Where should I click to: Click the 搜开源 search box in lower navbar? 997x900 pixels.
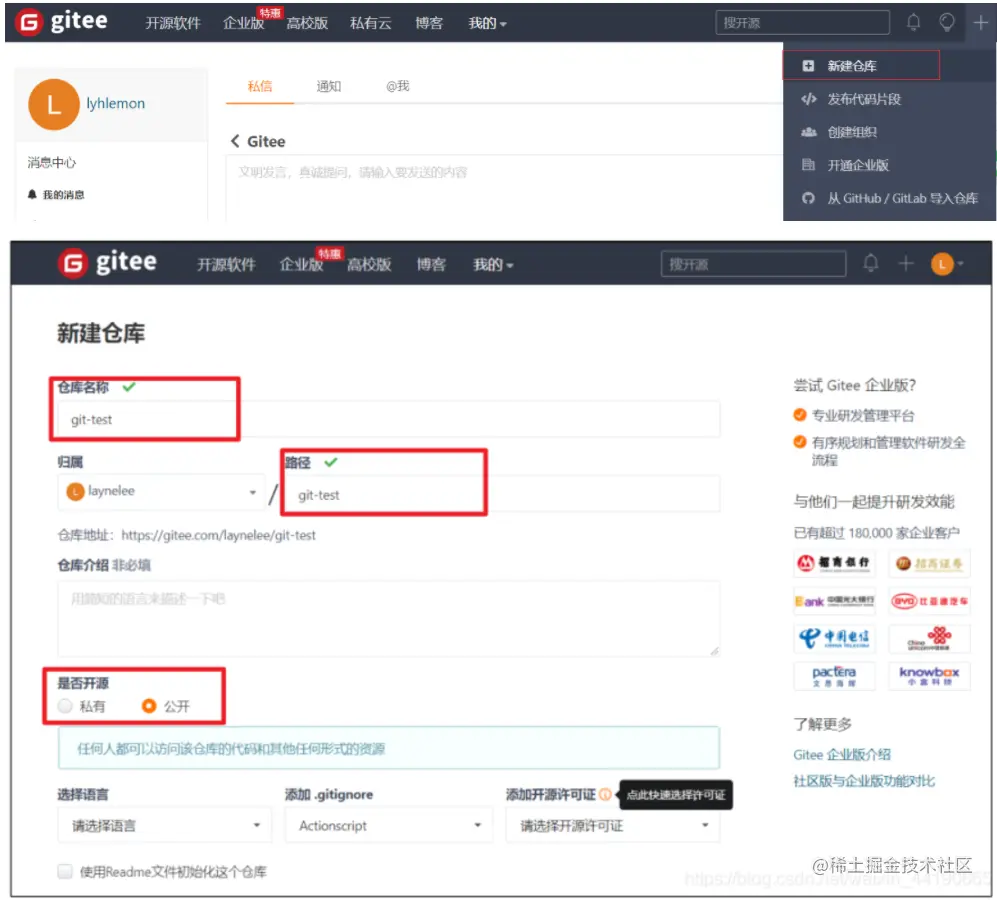tap(753, 263)
